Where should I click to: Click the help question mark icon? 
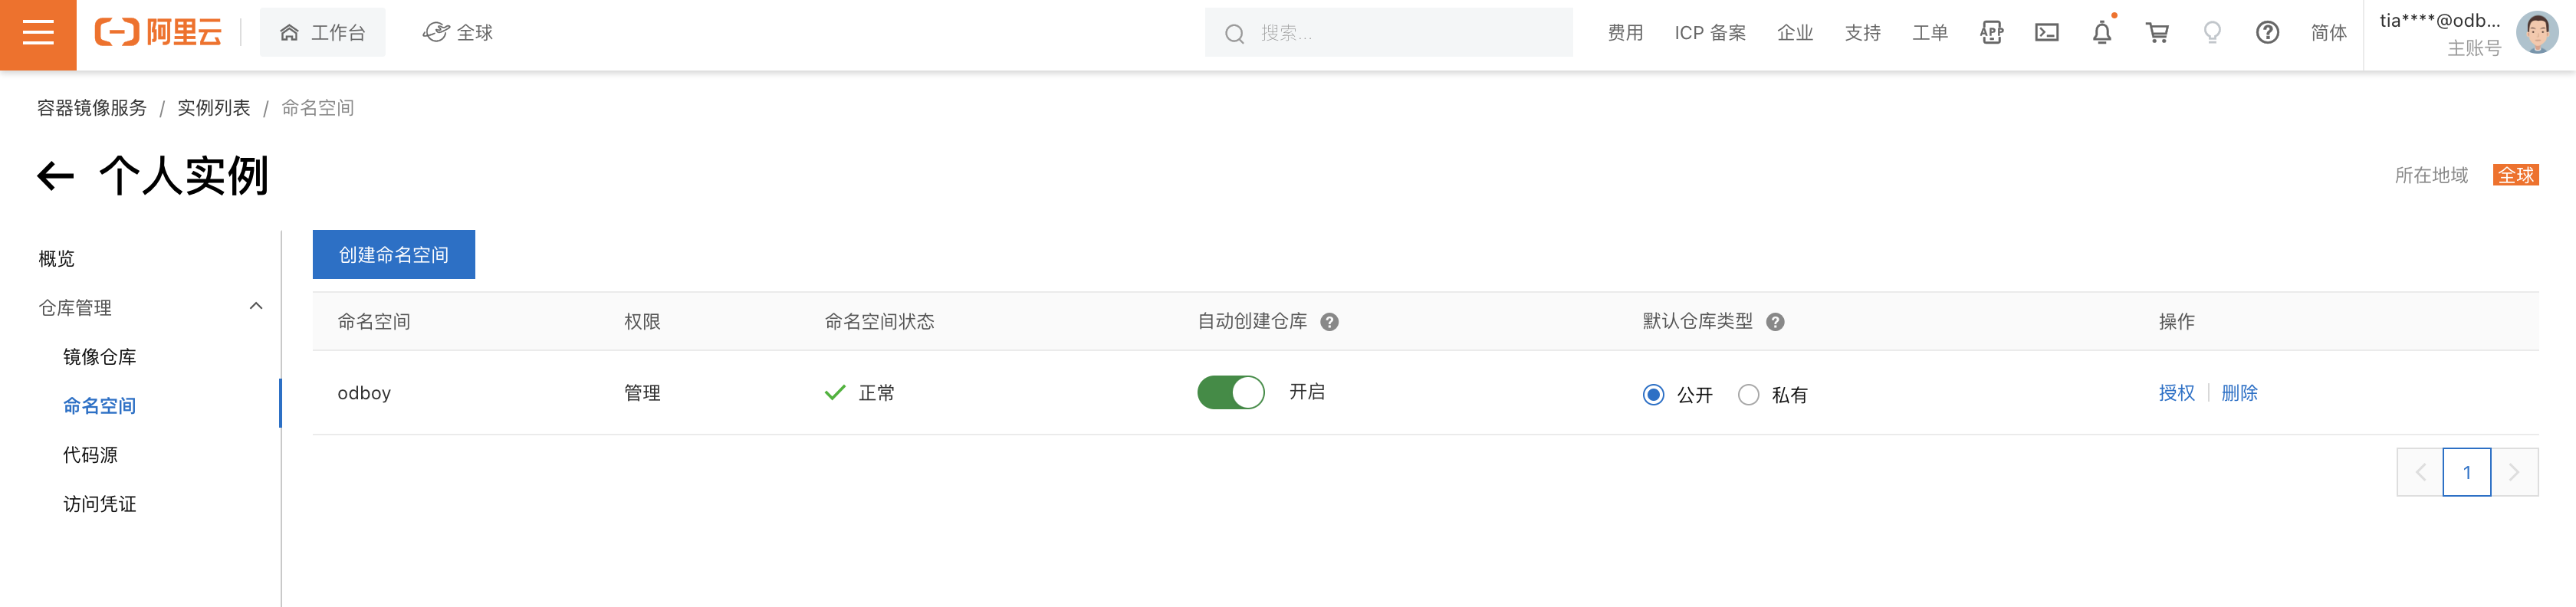point(2267,33)
